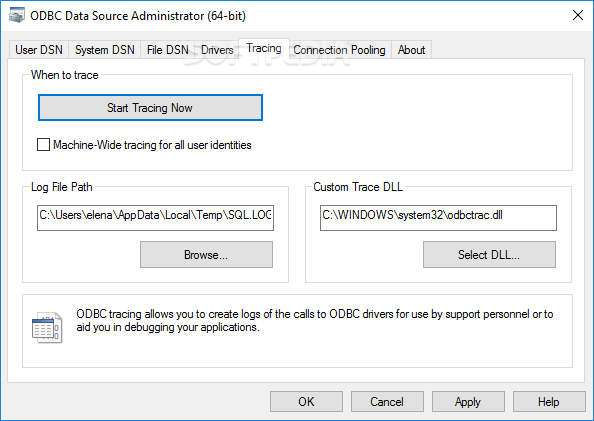Click the ODBC tracing description text

click(x=314, y=321)
